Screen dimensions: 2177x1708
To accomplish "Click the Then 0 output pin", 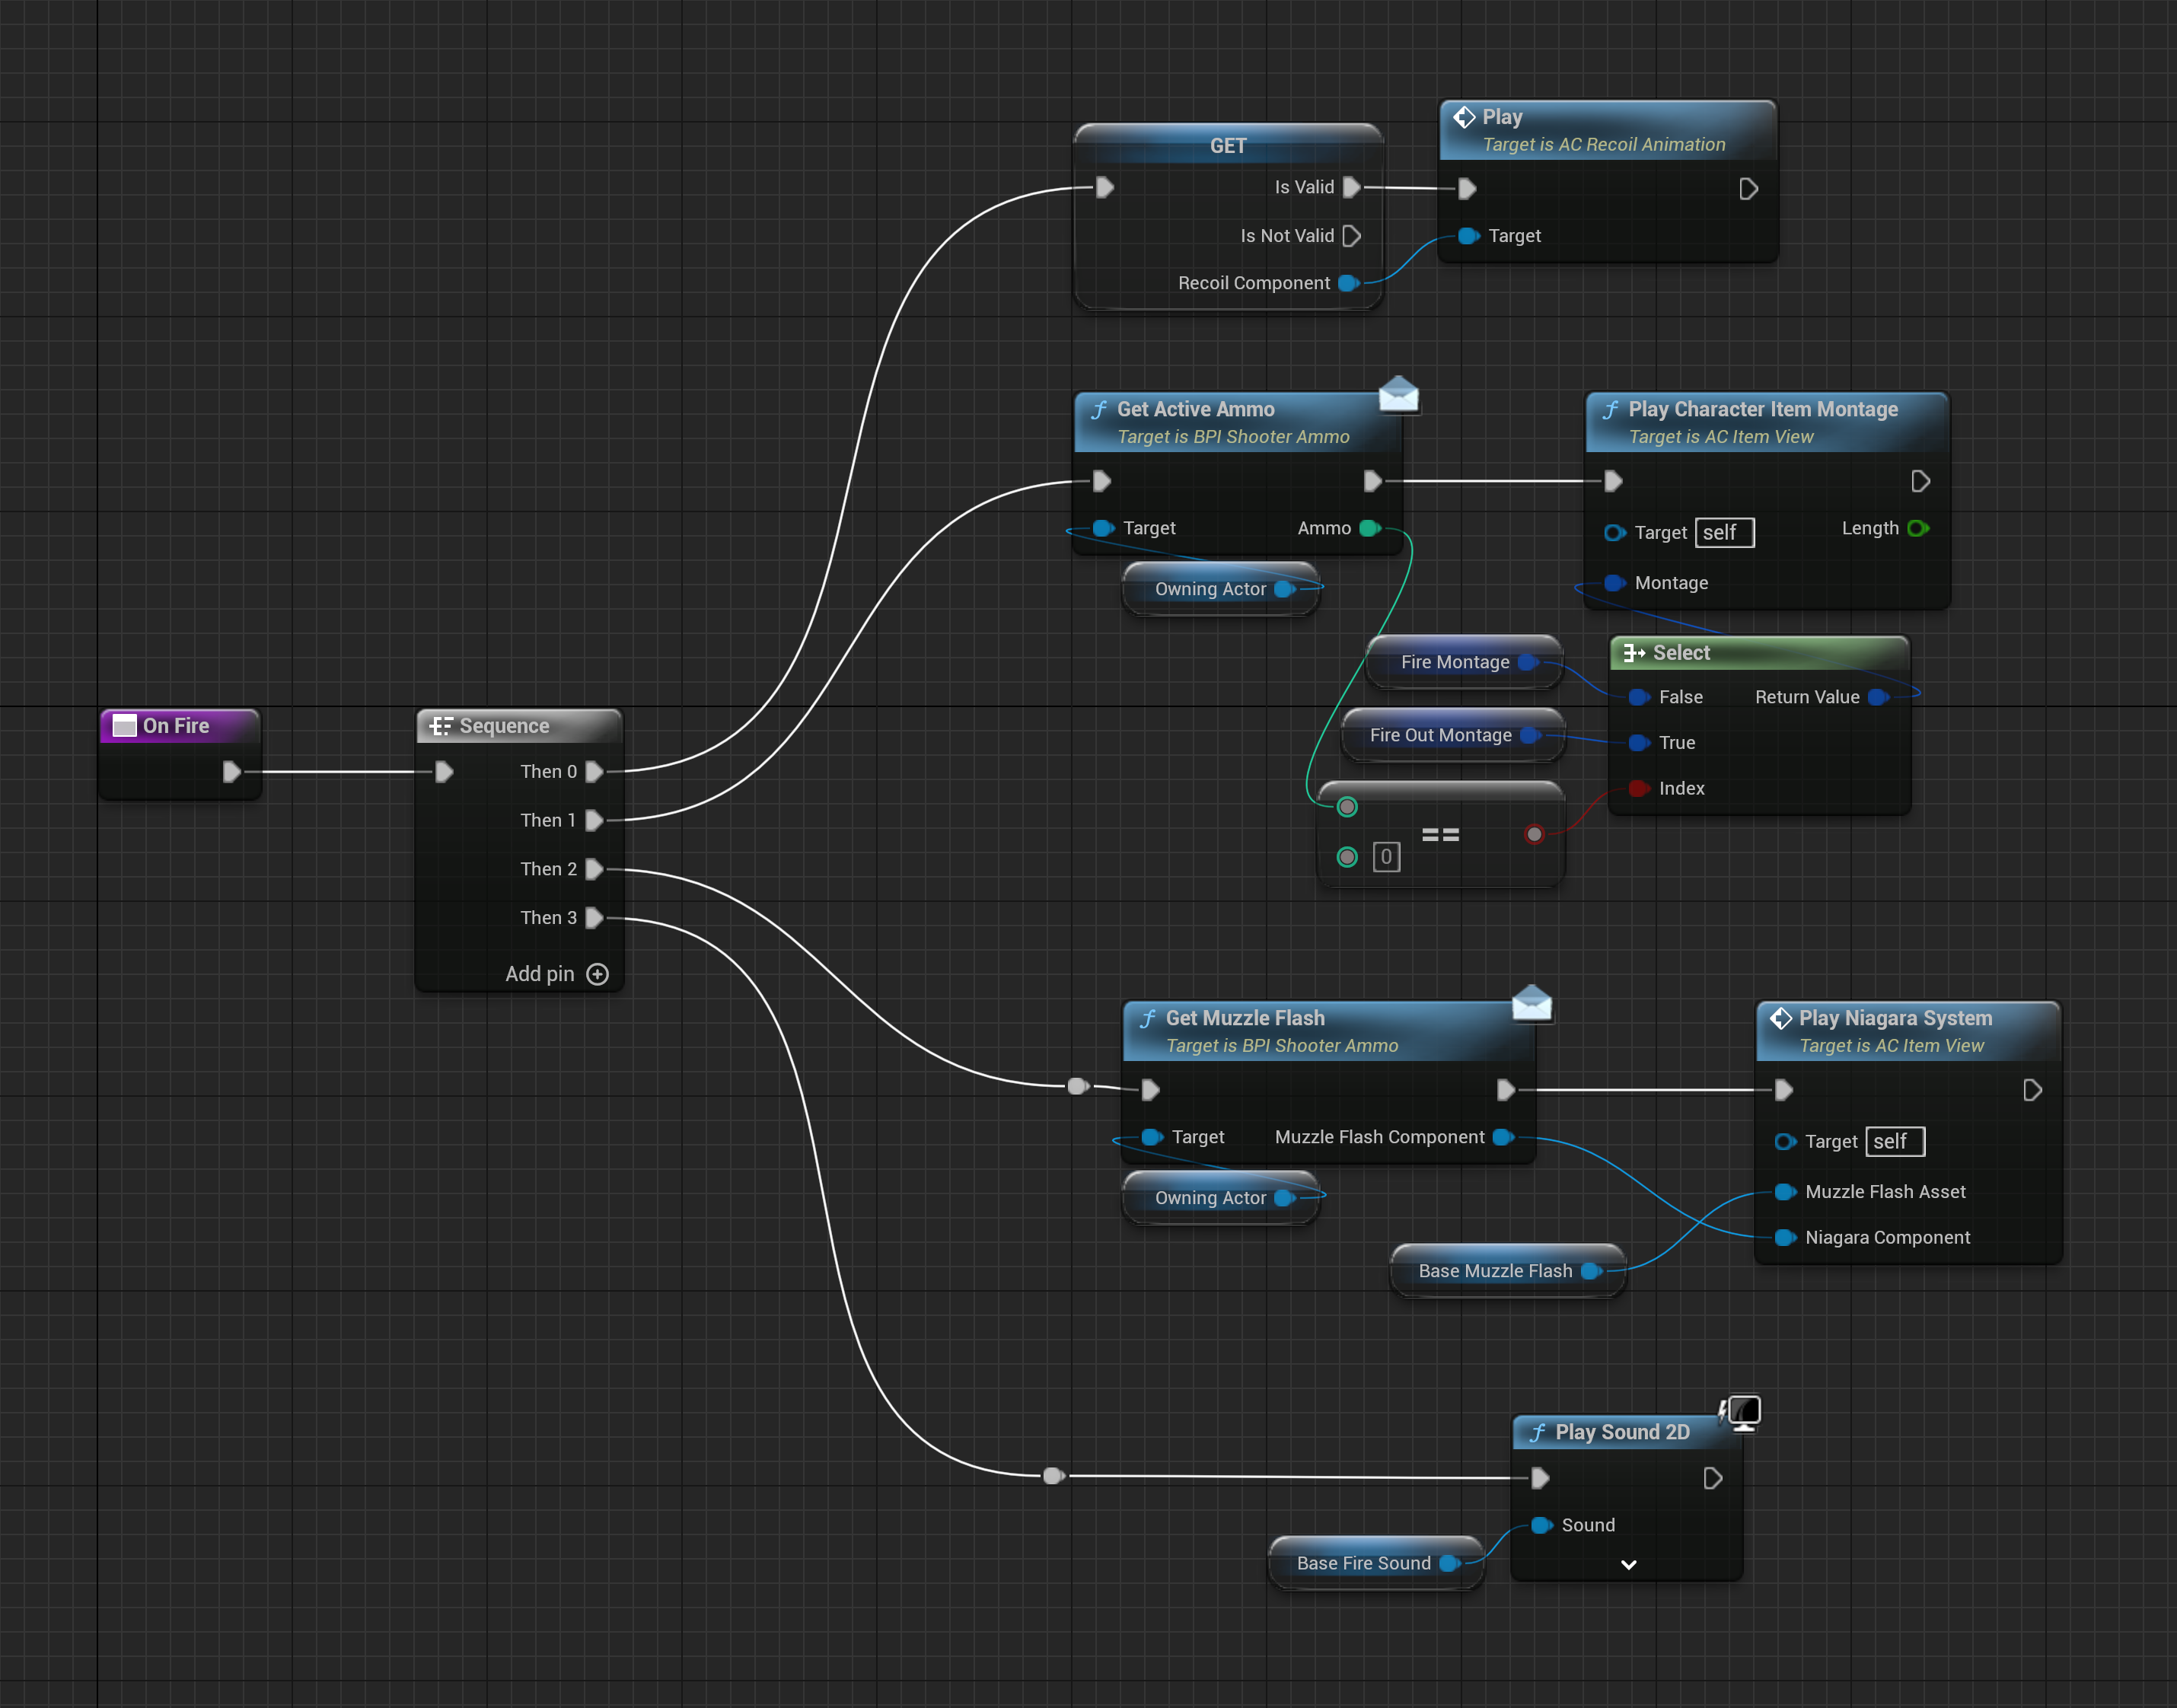I will point(595,772).
